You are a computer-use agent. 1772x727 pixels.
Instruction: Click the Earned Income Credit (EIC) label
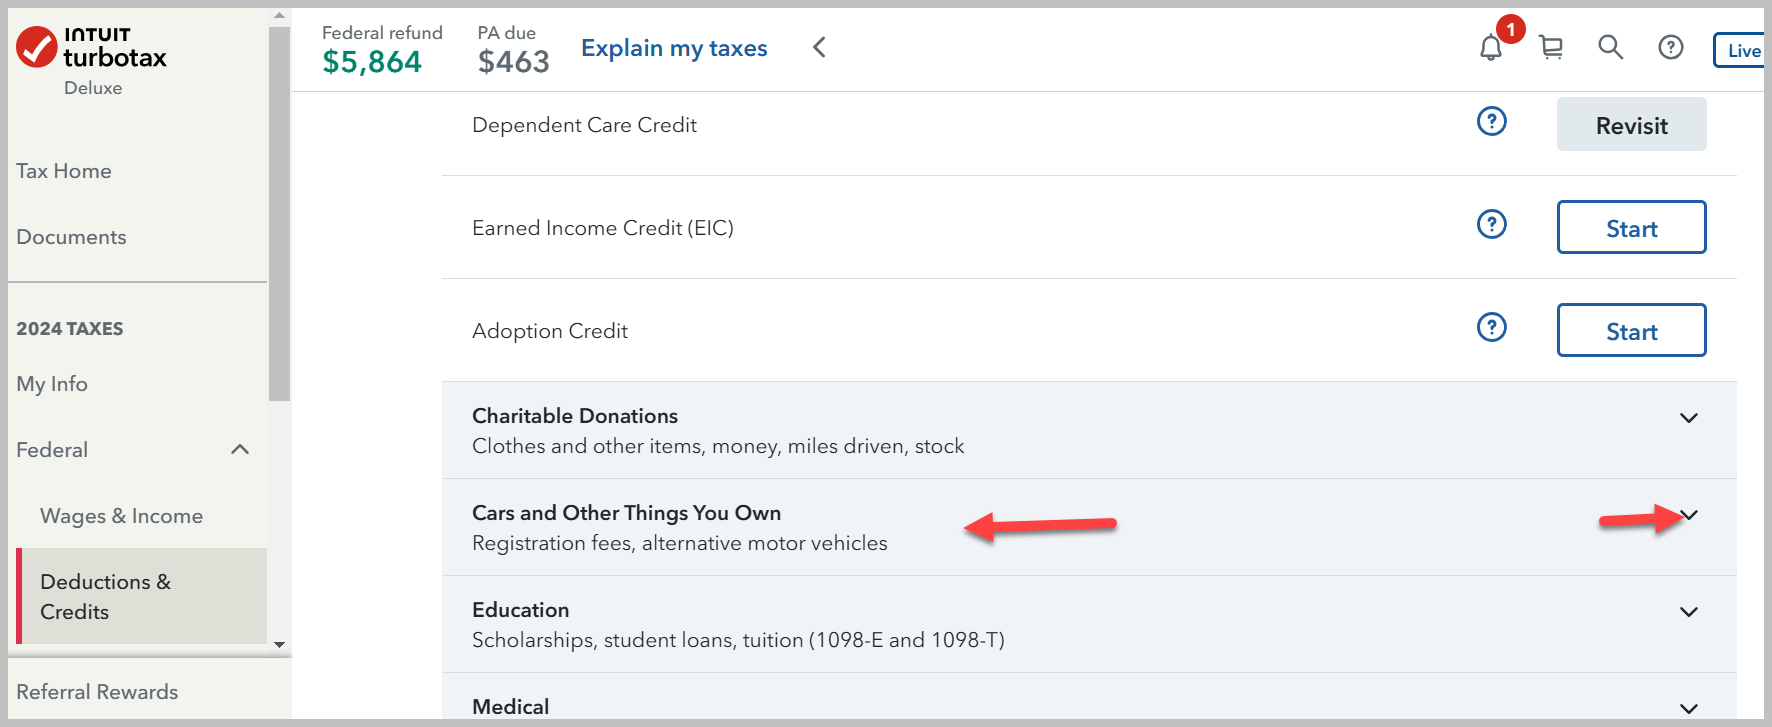click(603, 228)
